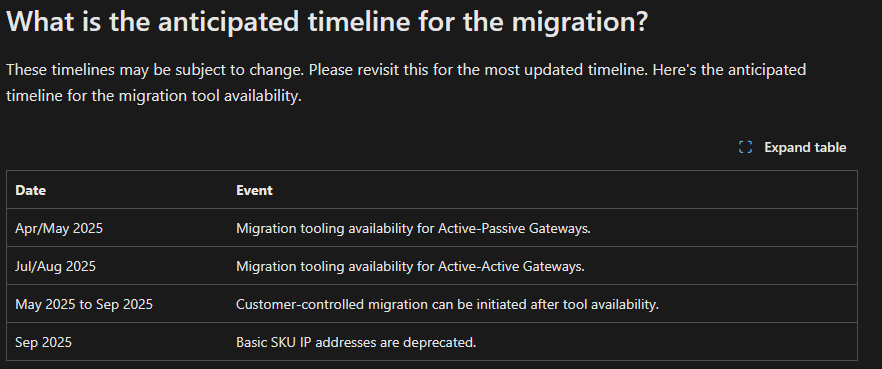Click the Basic SKU IP addresses deprecated text

tap(356, 342)
